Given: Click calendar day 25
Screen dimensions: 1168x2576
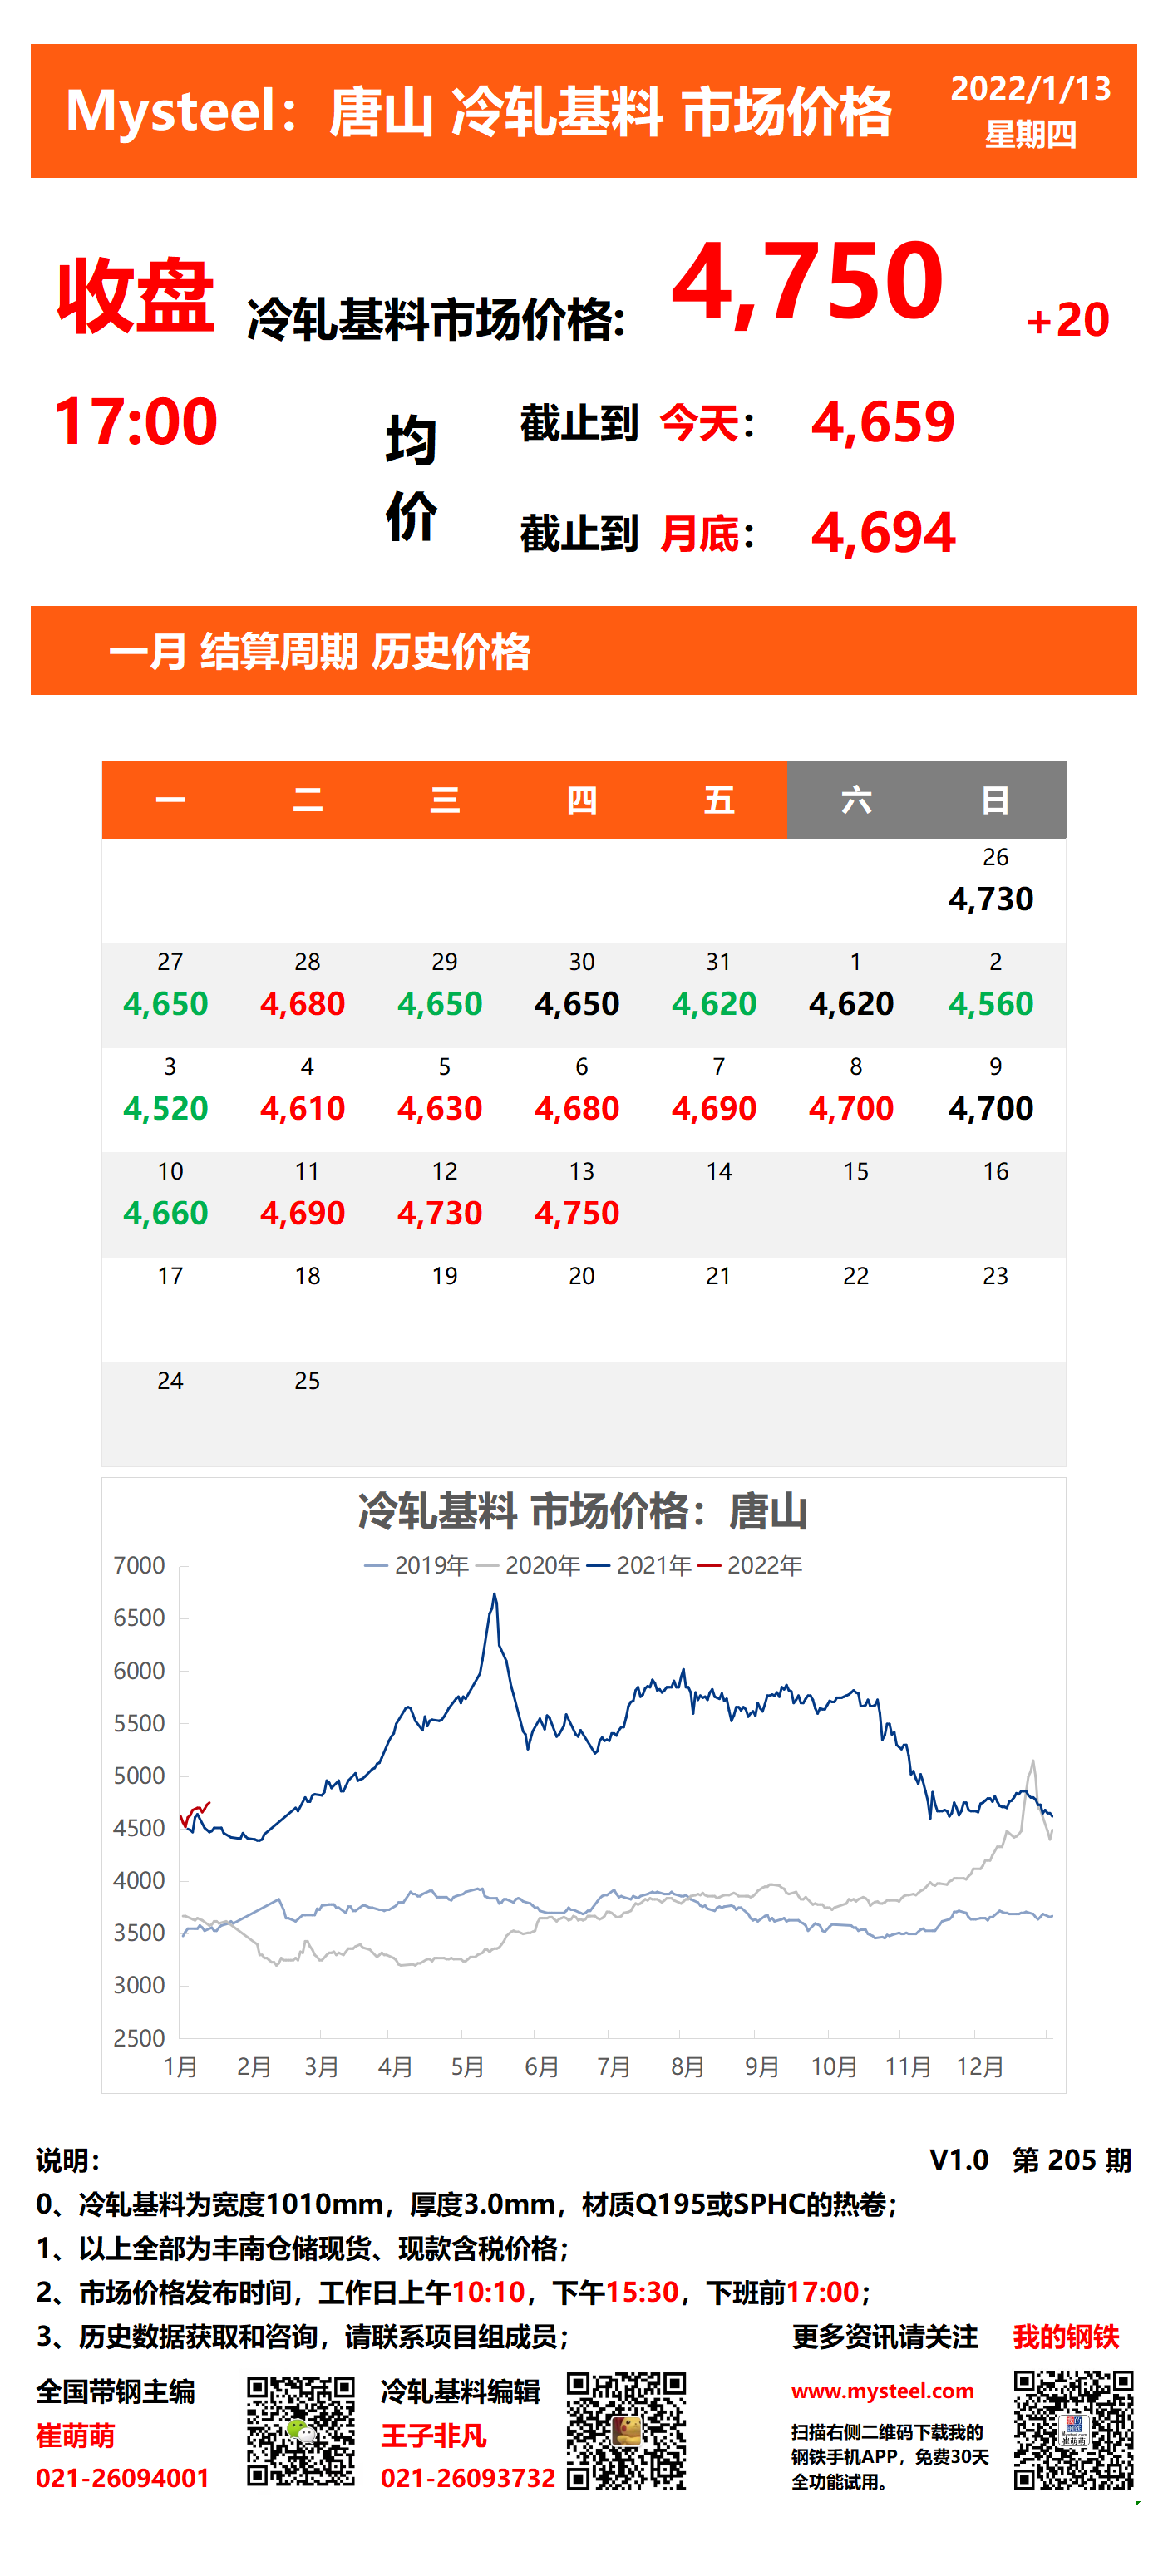Looking at the screenshot, I should click(307, 1381).
